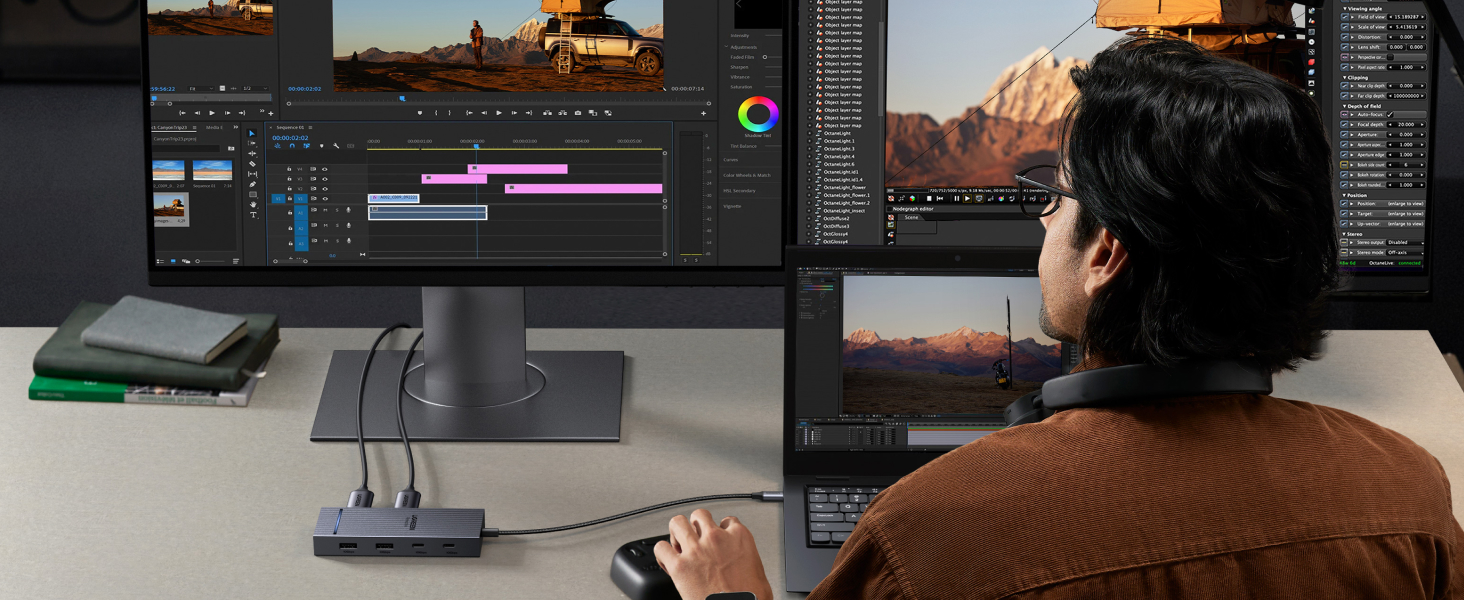Image resolution: width=1464 pixels, height=600 pixels.
Task: Enable the Auto-focus checkbox in the camera settings
Action: (x=1391, y=115)
